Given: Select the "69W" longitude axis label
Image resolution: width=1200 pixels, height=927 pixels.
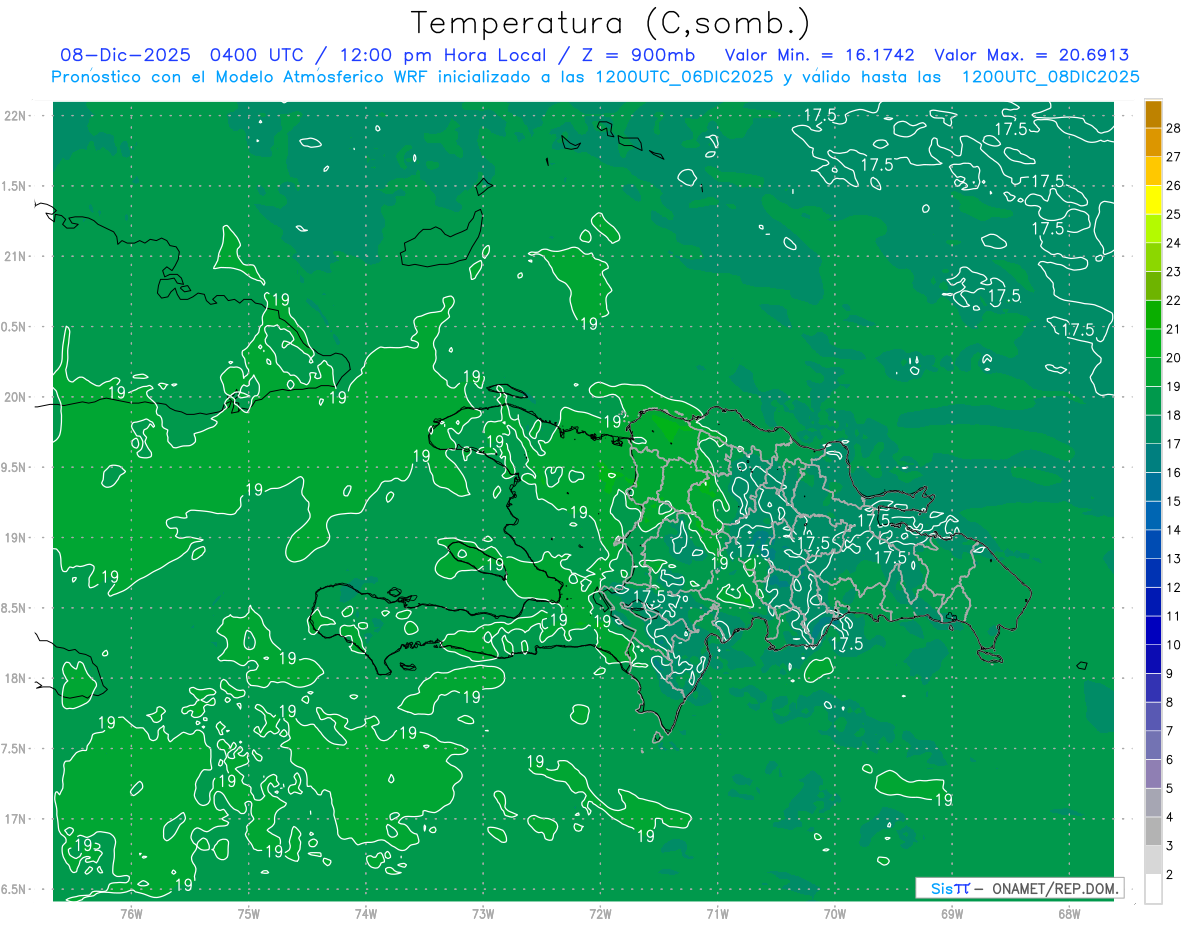Looking at the screenshot, I should (952, 914).
